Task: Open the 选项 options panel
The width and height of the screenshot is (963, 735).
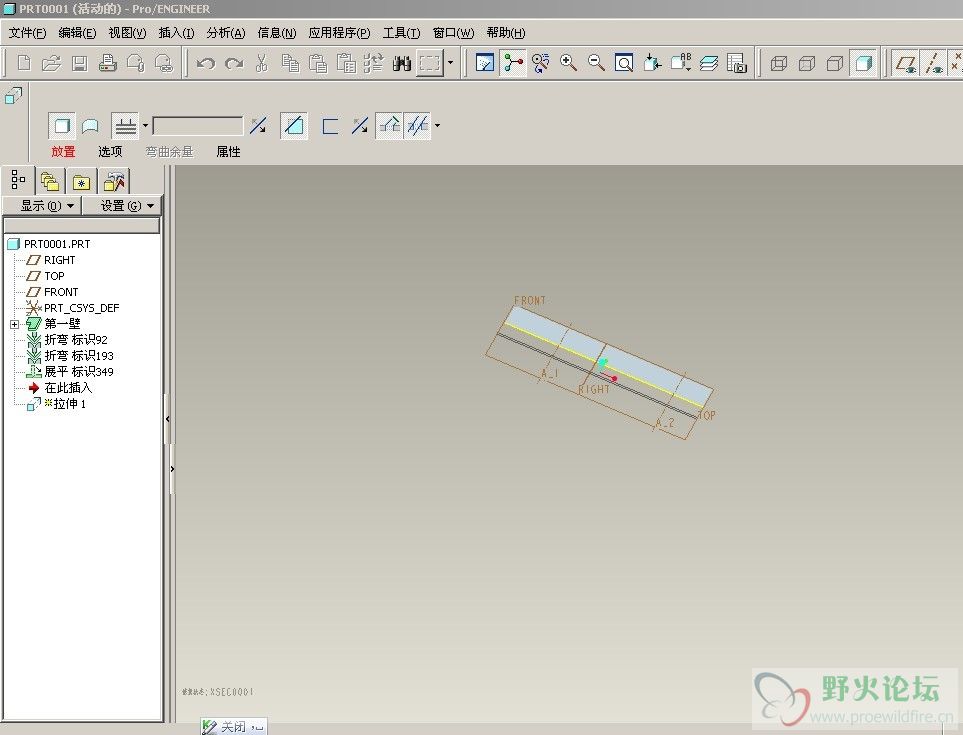Action: click(x=110, y=152)
